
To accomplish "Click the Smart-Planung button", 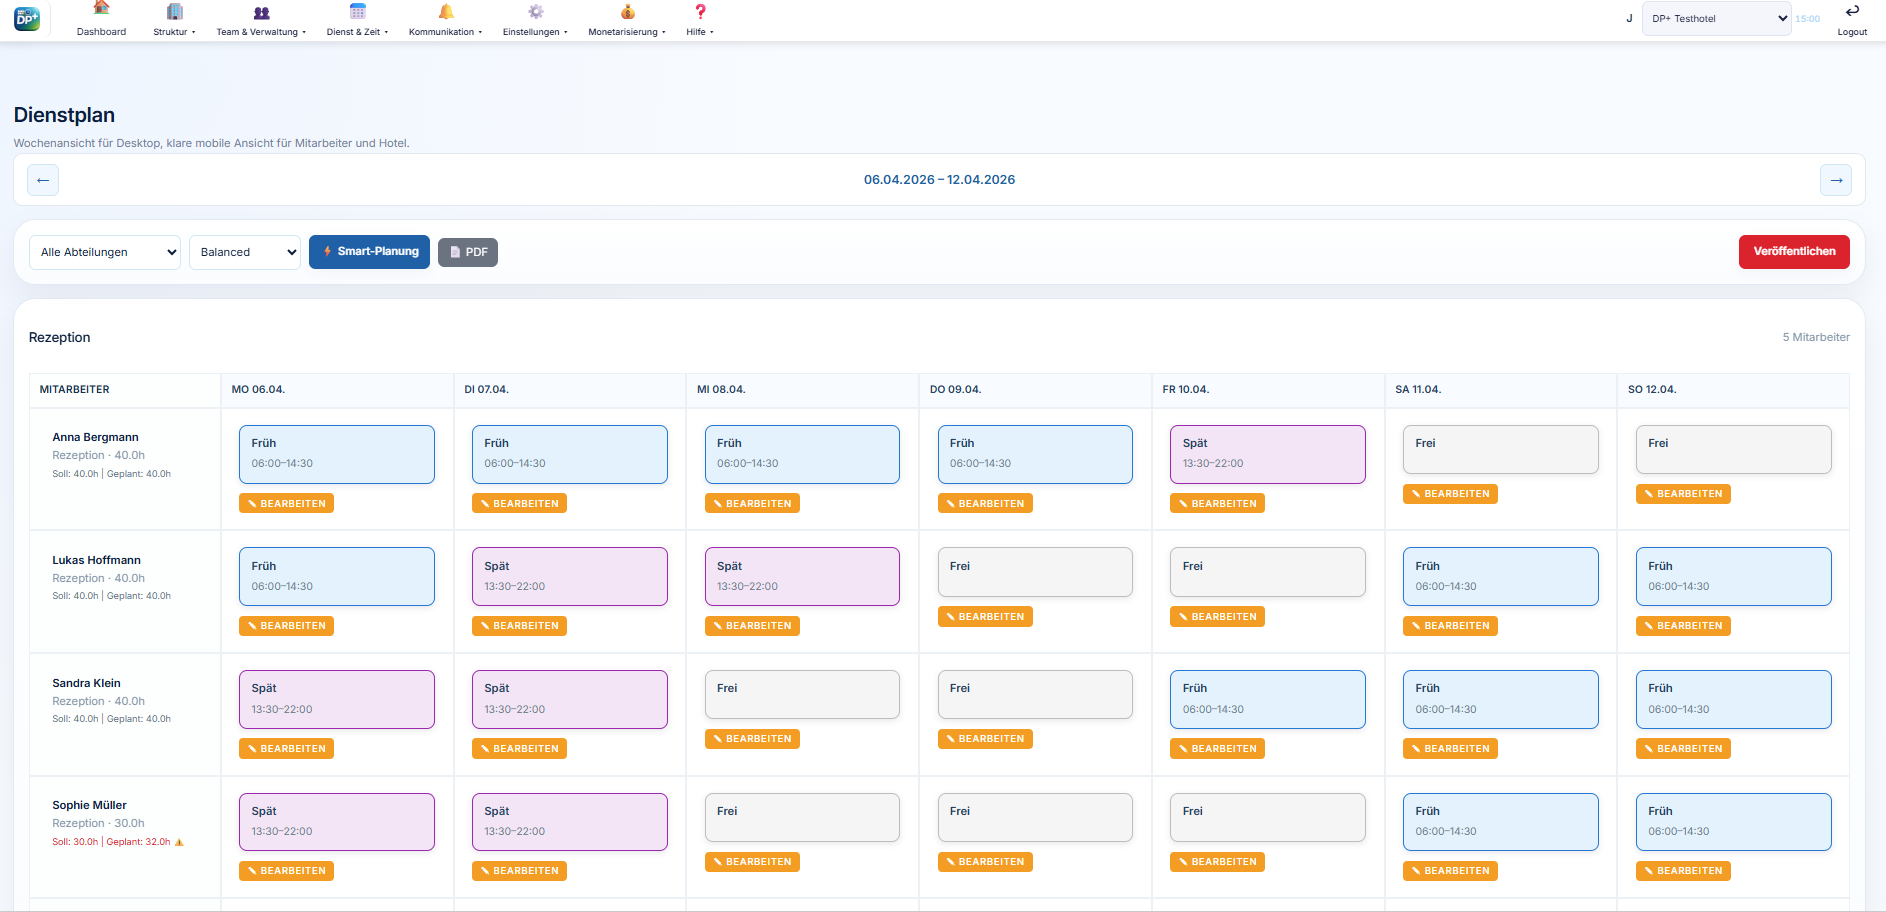I will click(370, 252).
